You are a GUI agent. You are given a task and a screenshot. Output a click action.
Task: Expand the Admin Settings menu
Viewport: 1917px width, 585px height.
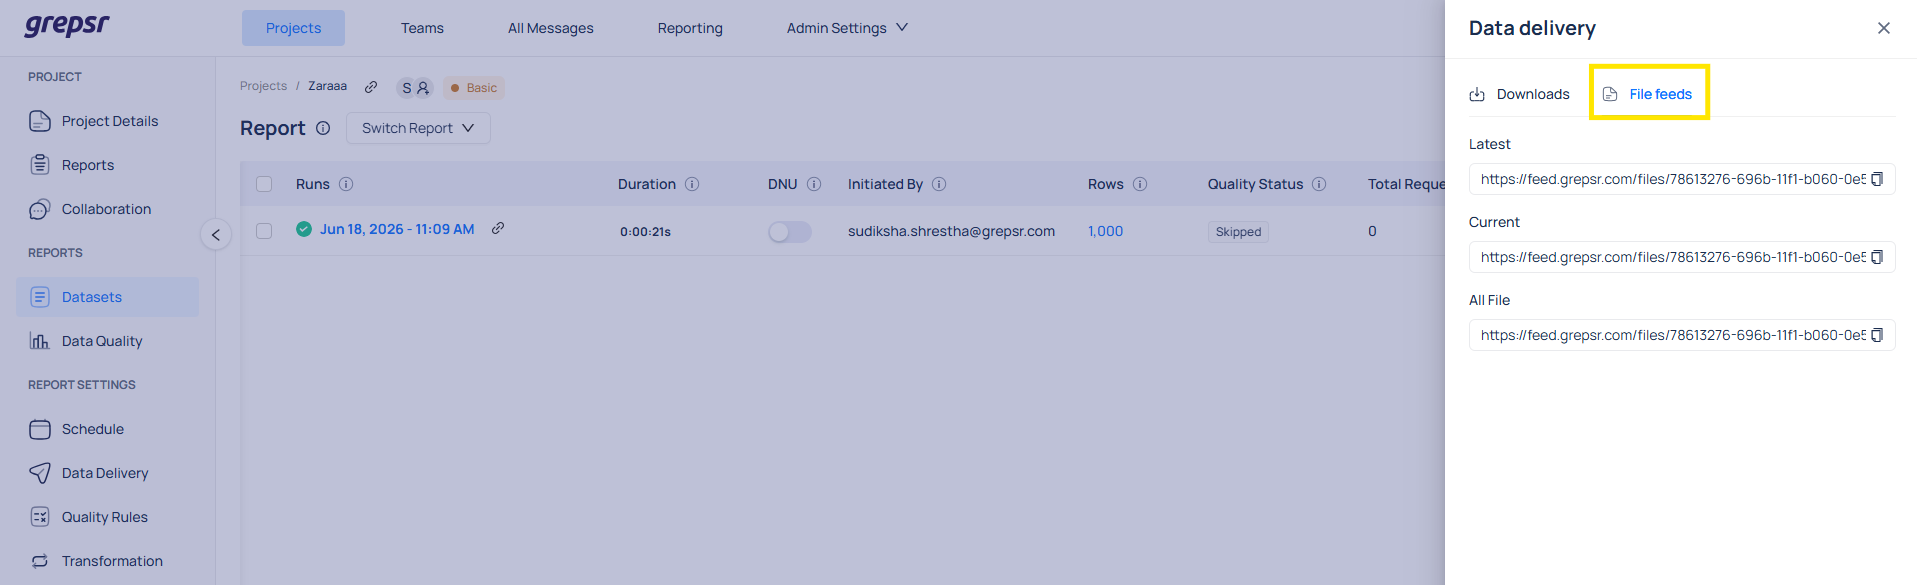point(847,28)
